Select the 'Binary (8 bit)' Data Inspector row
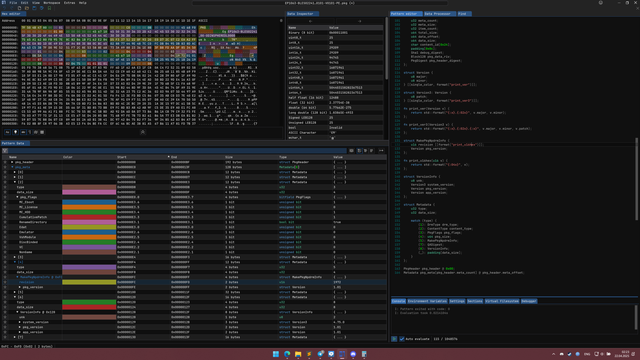The height and width of the screenshot is (360, 640). tap(335, 33)
